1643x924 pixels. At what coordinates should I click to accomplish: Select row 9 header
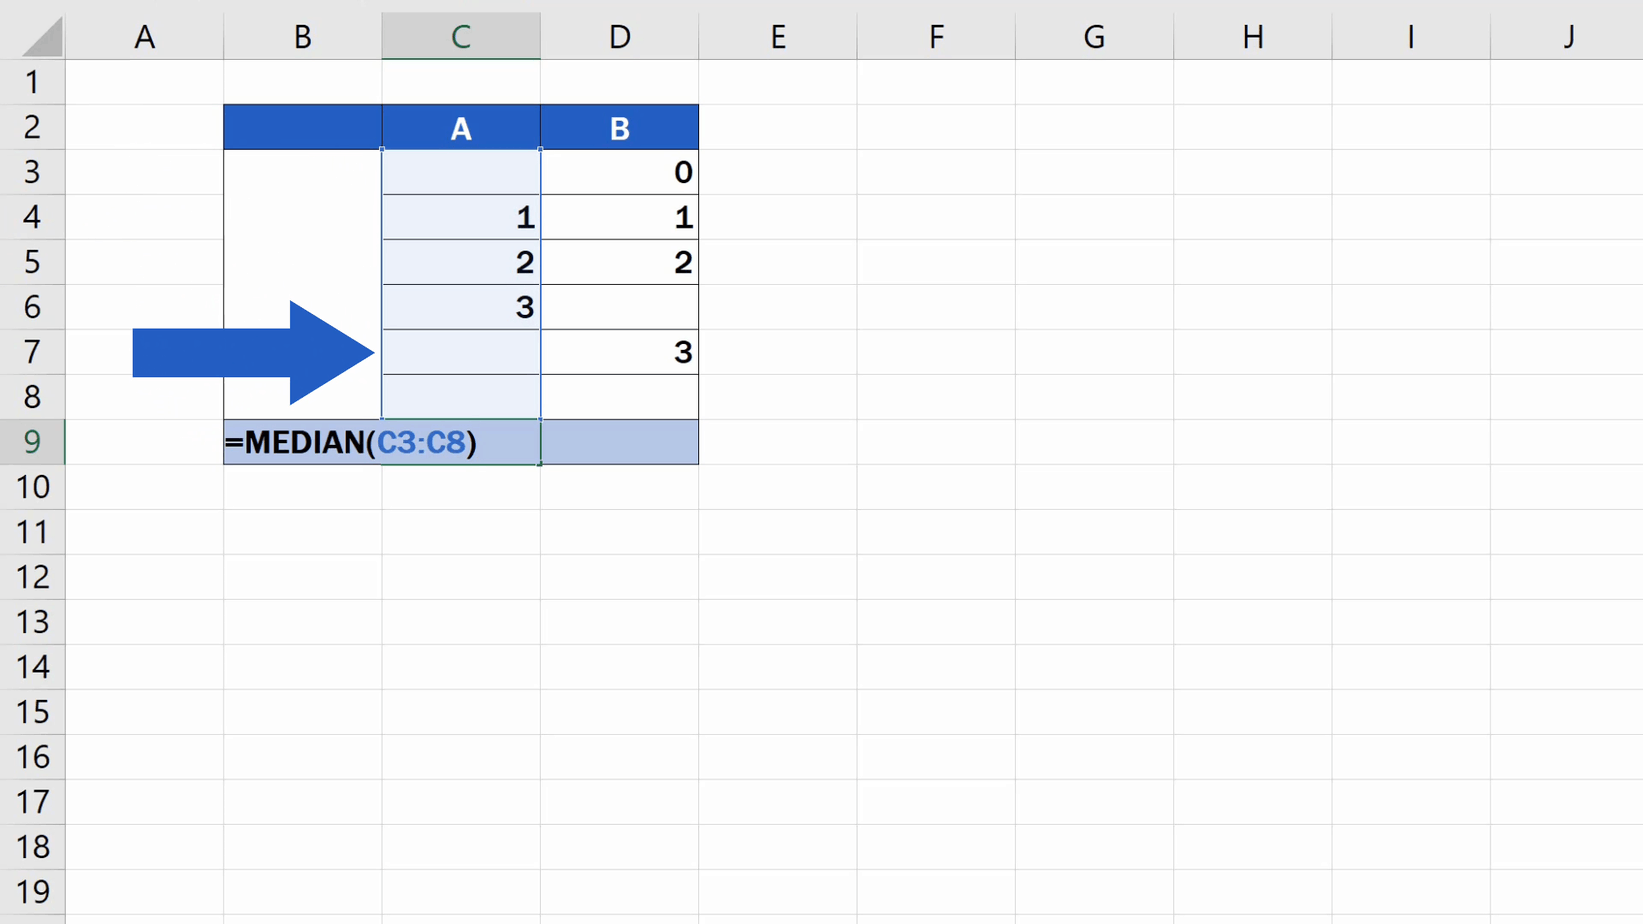(33, 442)
